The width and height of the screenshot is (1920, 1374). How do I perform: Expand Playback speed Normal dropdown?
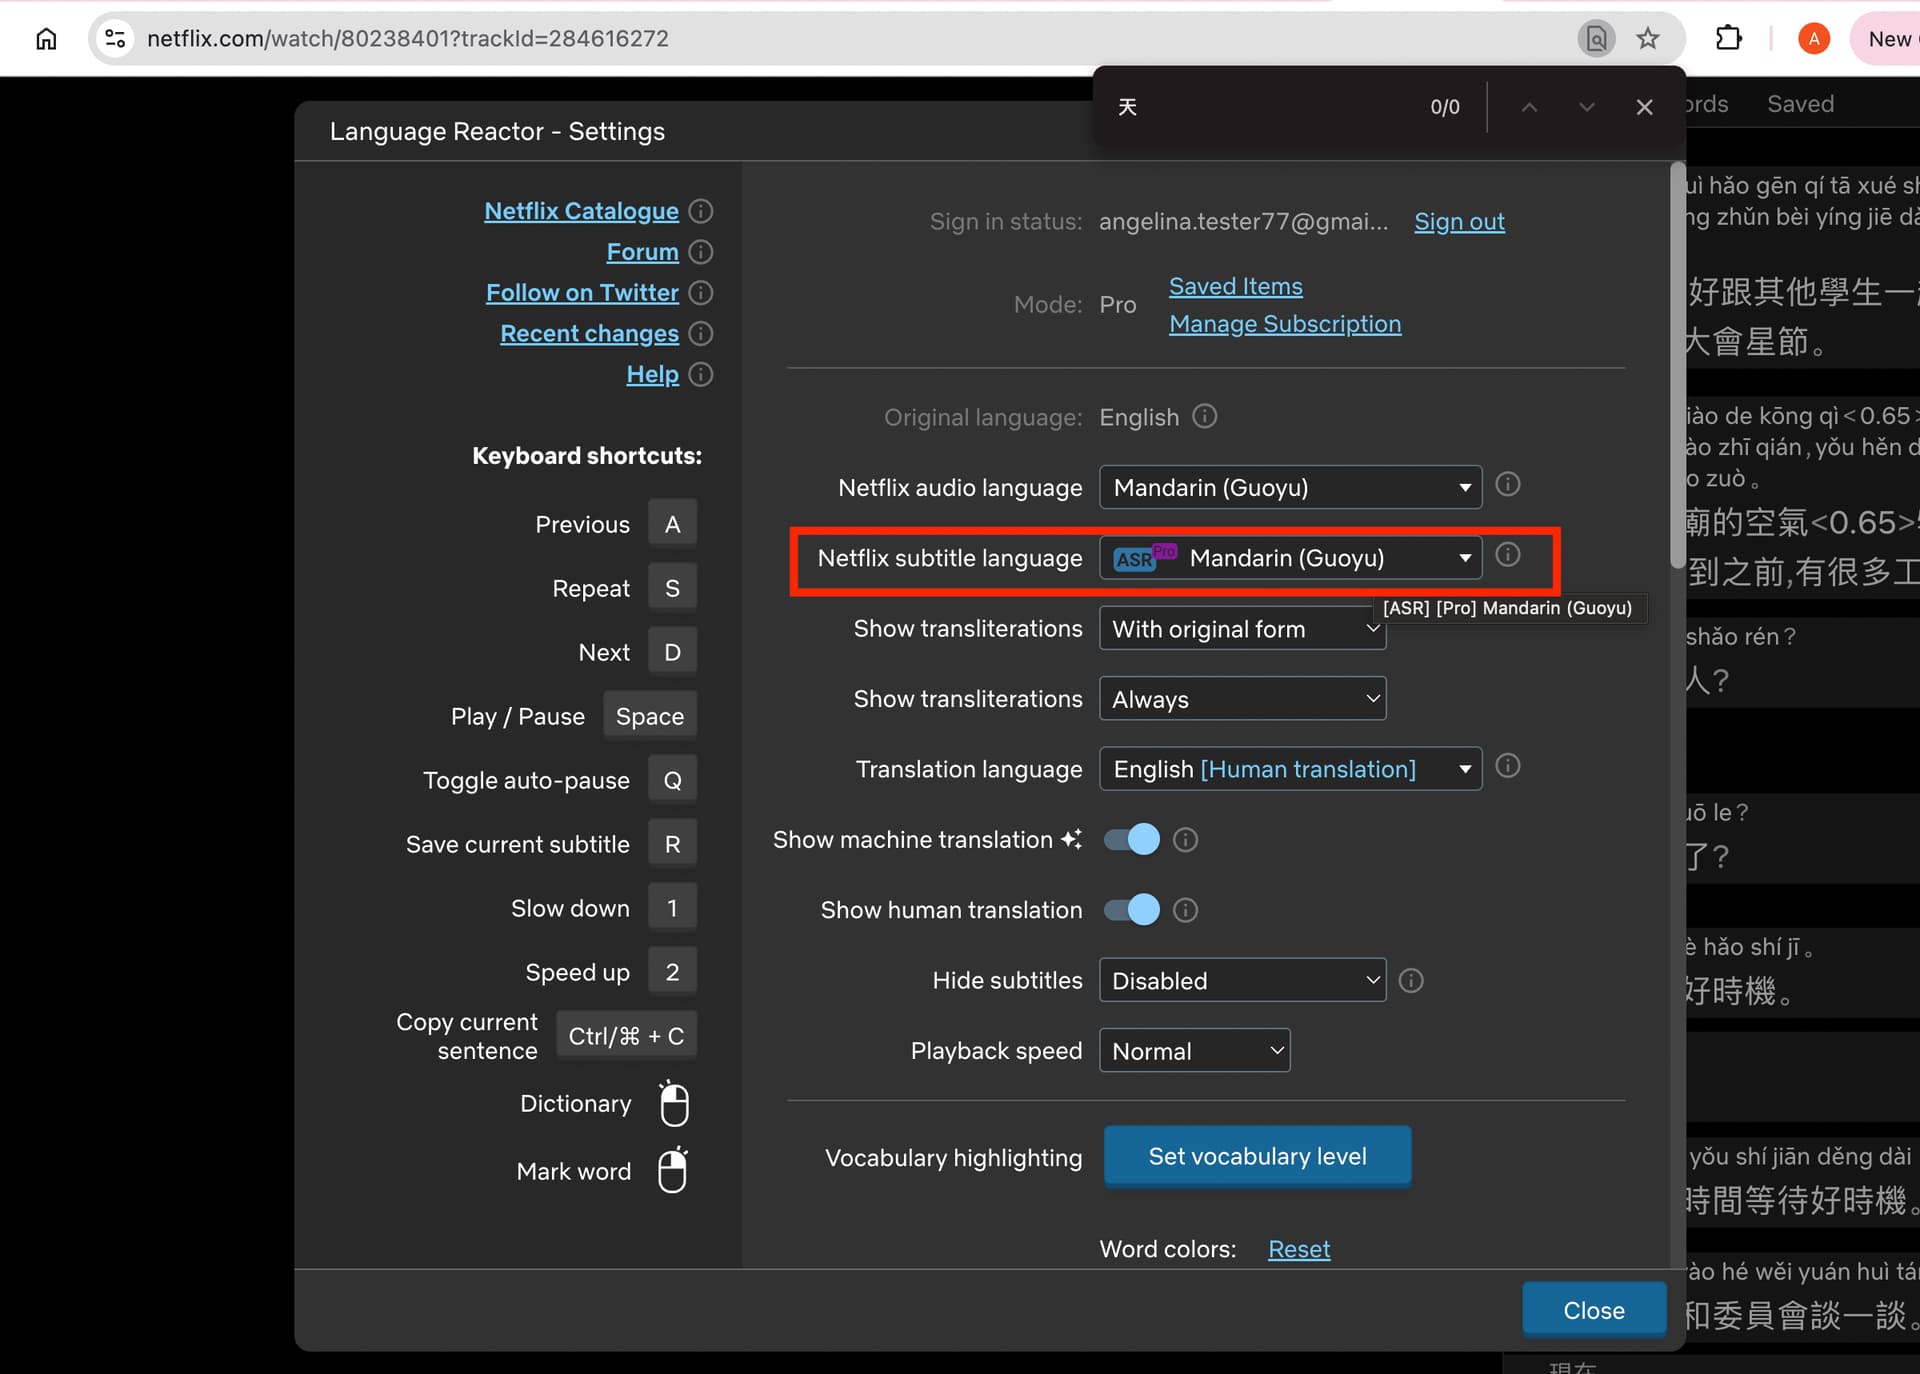(1194, 1051)
